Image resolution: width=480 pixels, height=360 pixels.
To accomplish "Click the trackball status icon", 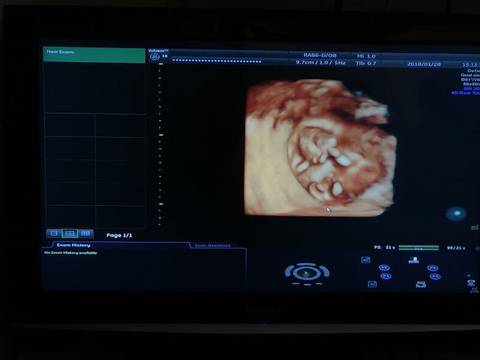I will (x=307, y=273).
